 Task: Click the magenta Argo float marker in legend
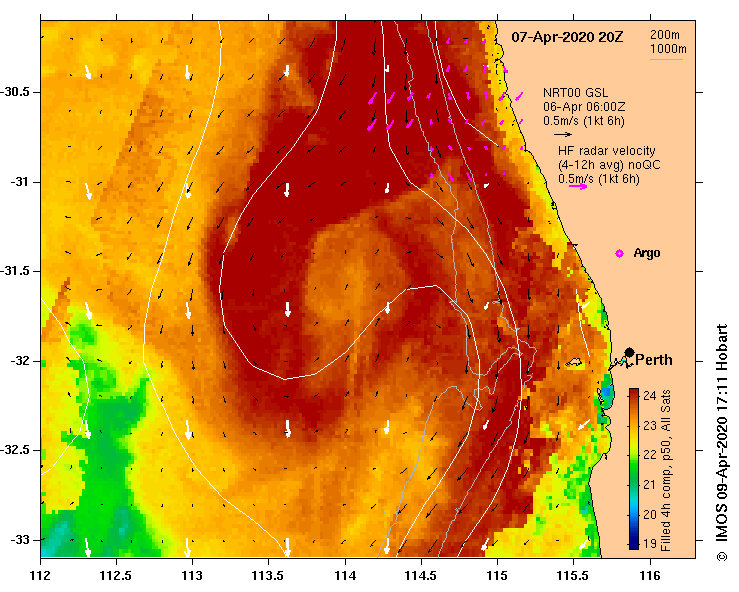click(x=619, y=254)
